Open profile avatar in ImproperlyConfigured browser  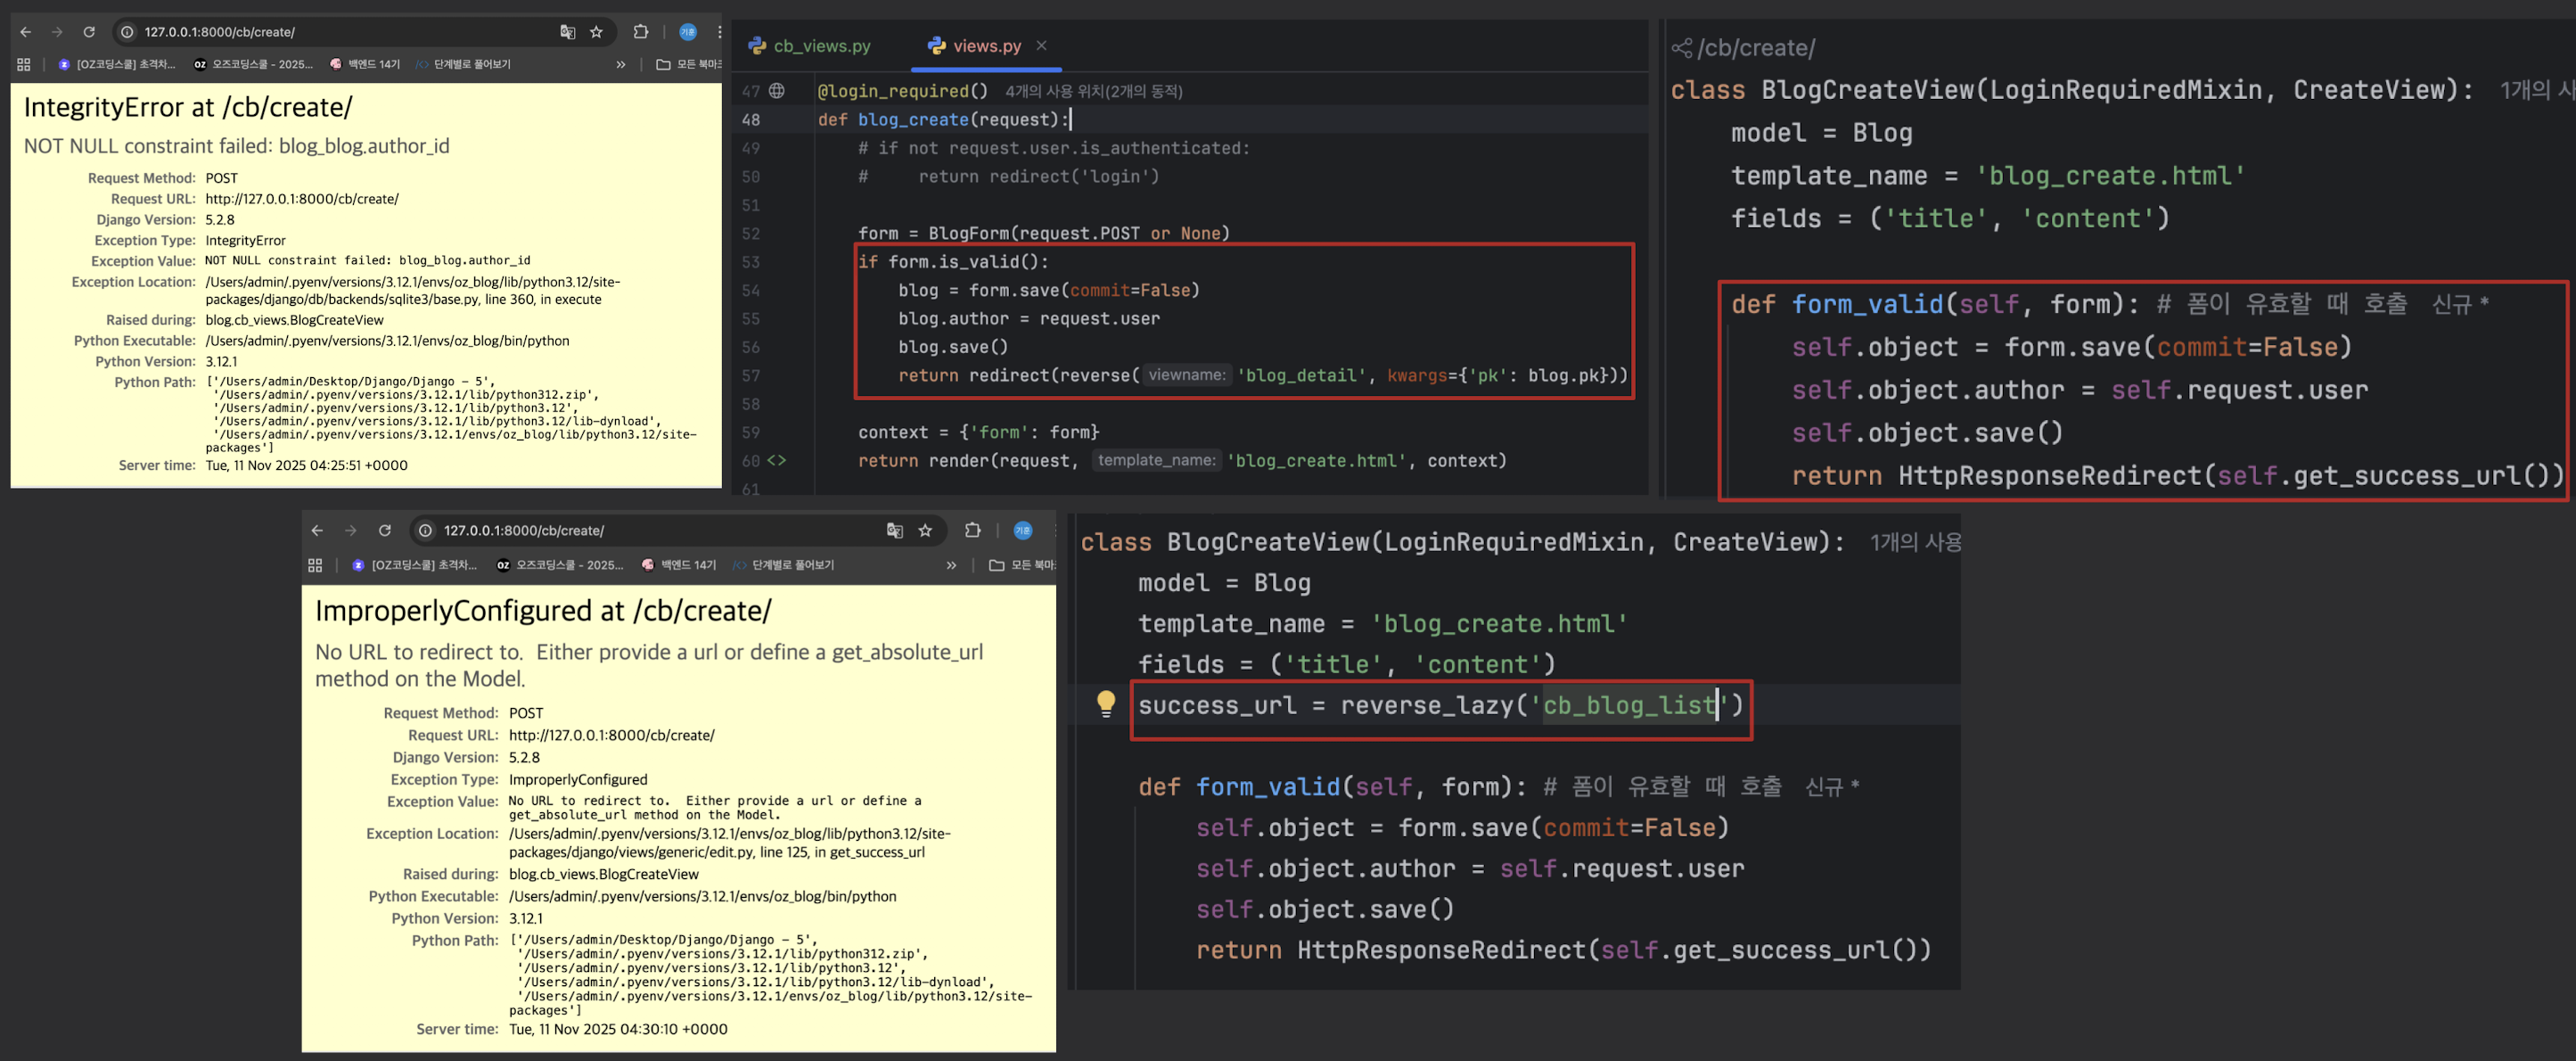pyautogui.click(x=1022, y=530)
